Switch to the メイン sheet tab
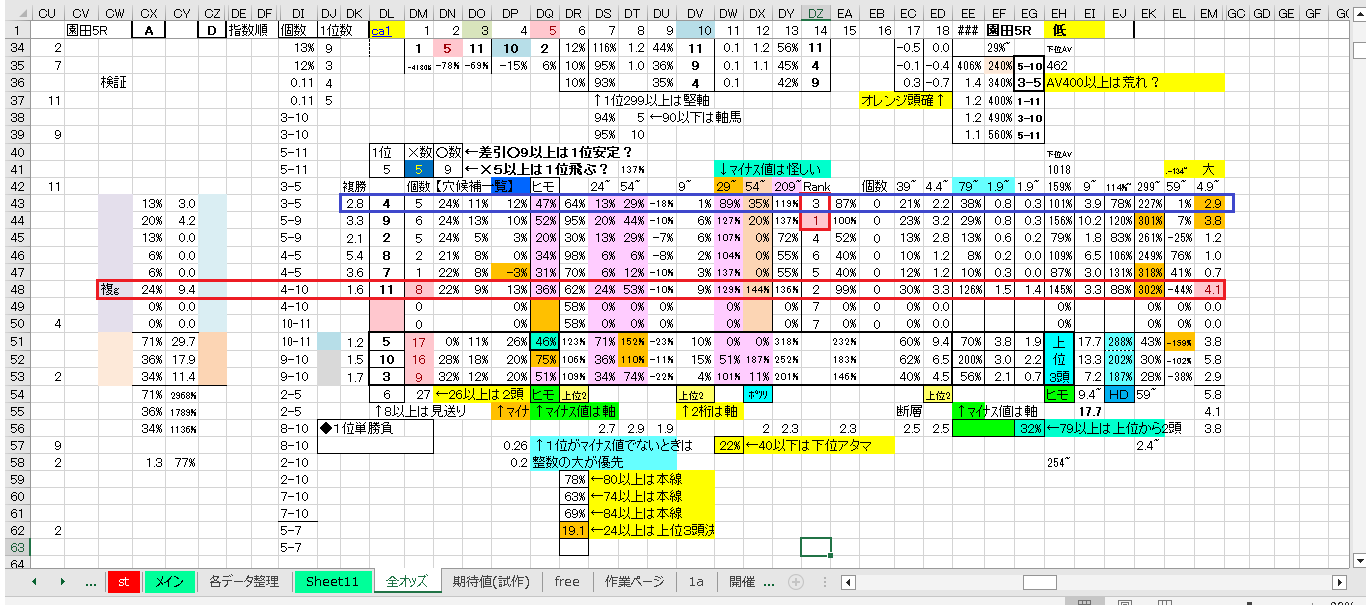 [169, 582]
